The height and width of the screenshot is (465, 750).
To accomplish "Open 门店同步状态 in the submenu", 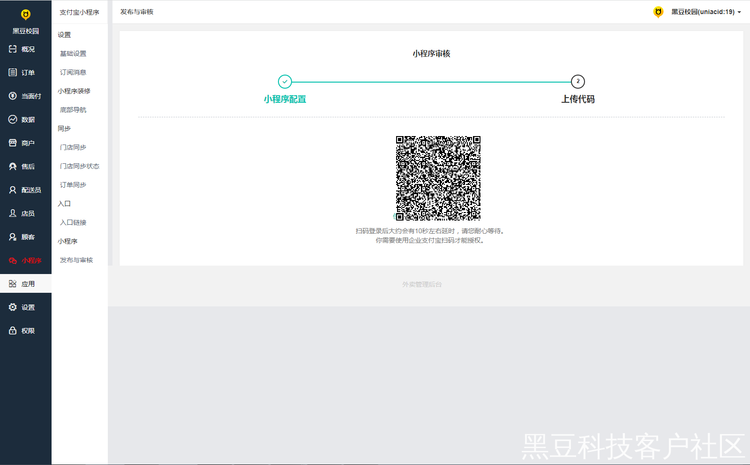I will (79, 166).
